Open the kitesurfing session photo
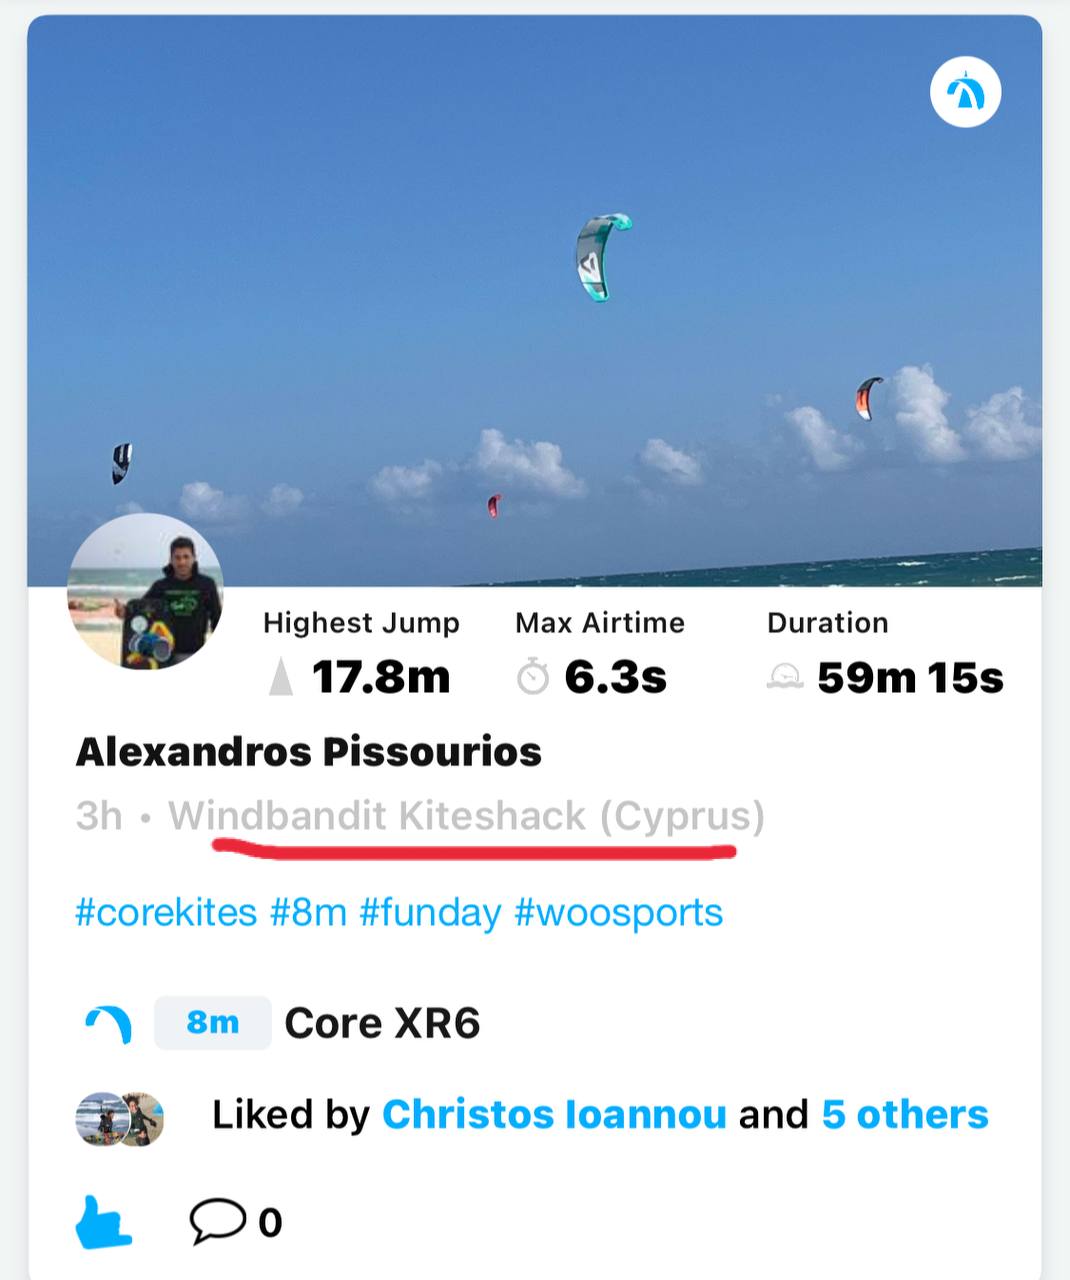Viewport: 1070px width, 1280px height. 534,300
